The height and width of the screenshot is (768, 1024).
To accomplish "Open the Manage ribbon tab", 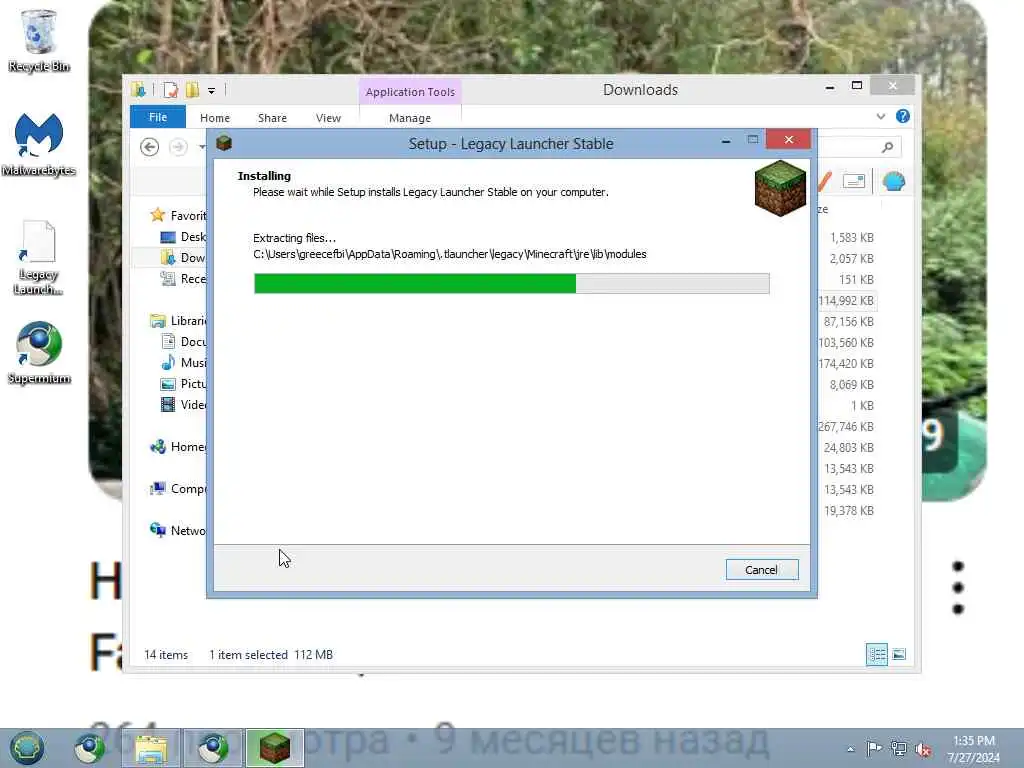I will [x=409, y=118].
